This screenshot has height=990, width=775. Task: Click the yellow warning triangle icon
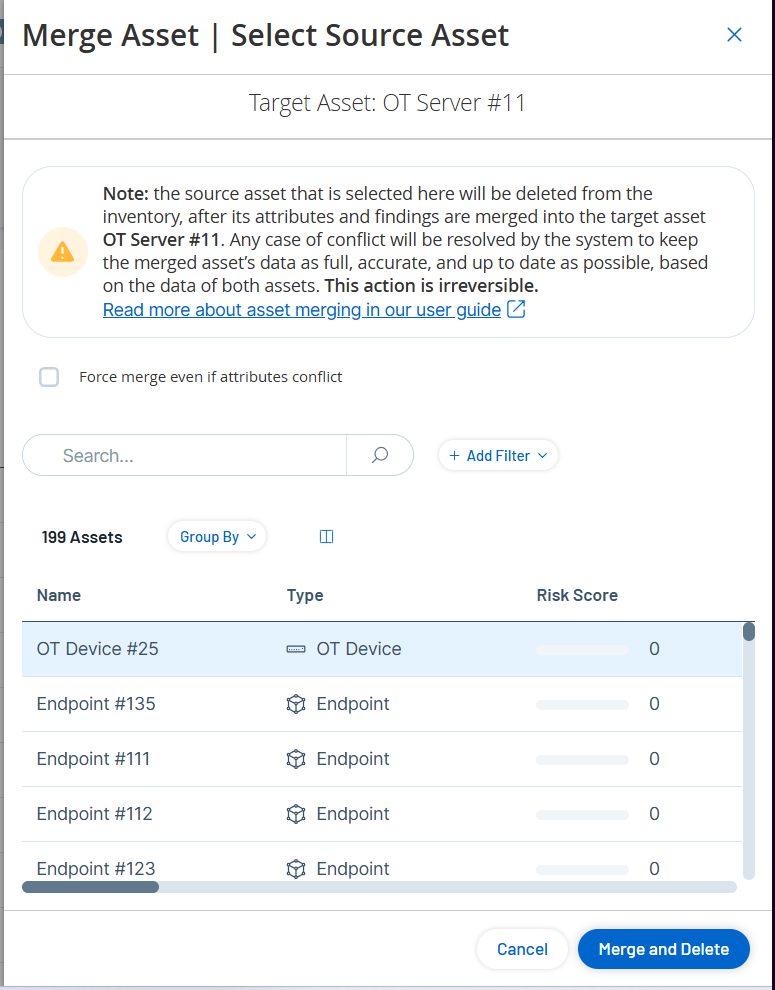pos(63,251)
